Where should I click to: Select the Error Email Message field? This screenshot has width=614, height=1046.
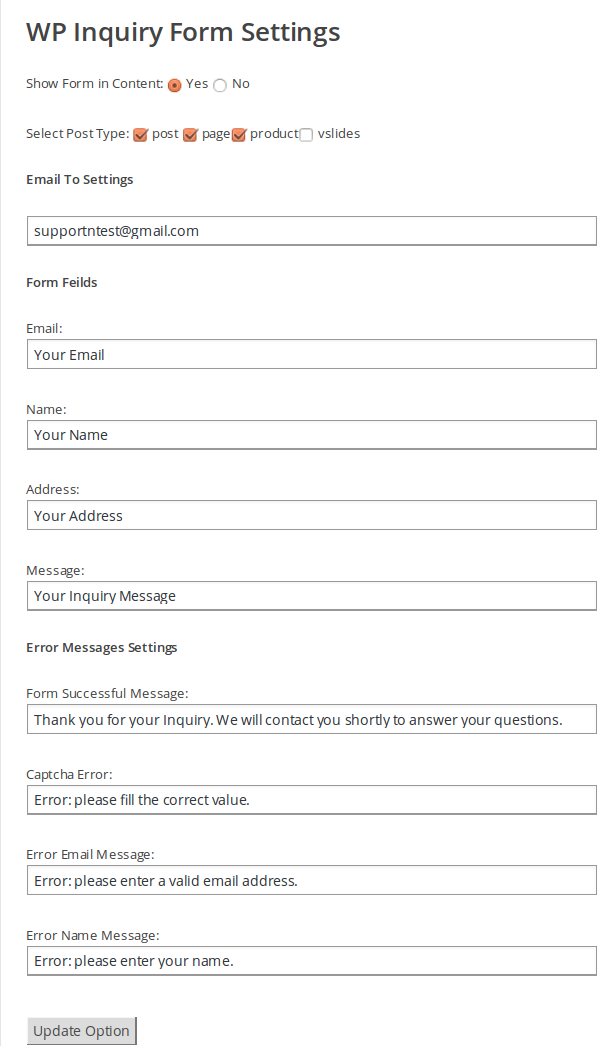click(312, 881)
